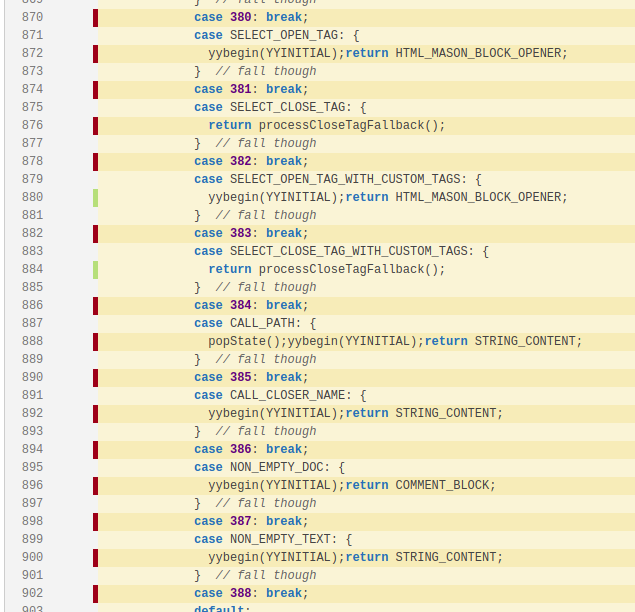635x612 pixels.
Task: Click line number 888
Action: tap(32, 341)
